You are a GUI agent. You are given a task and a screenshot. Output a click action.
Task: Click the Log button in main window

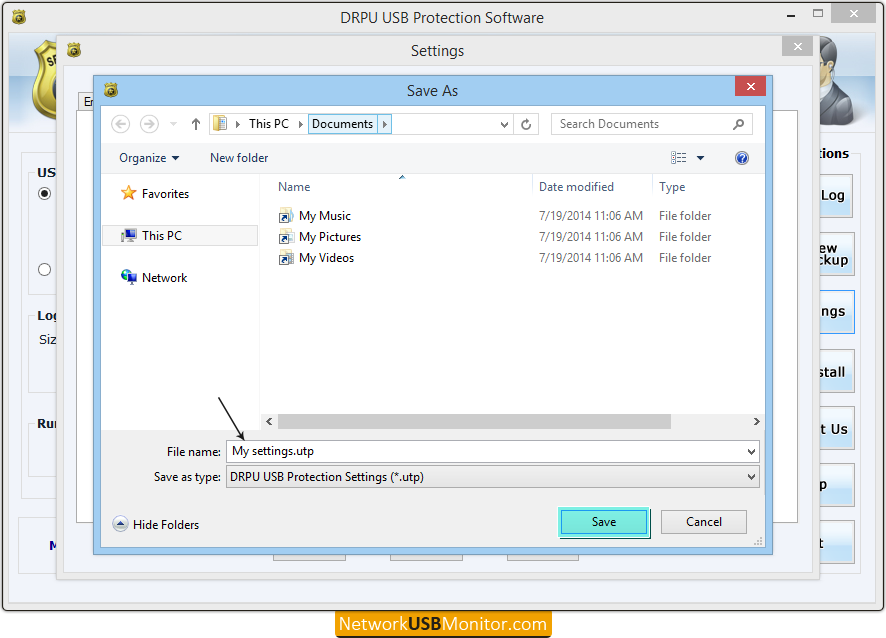click(836, 196)
